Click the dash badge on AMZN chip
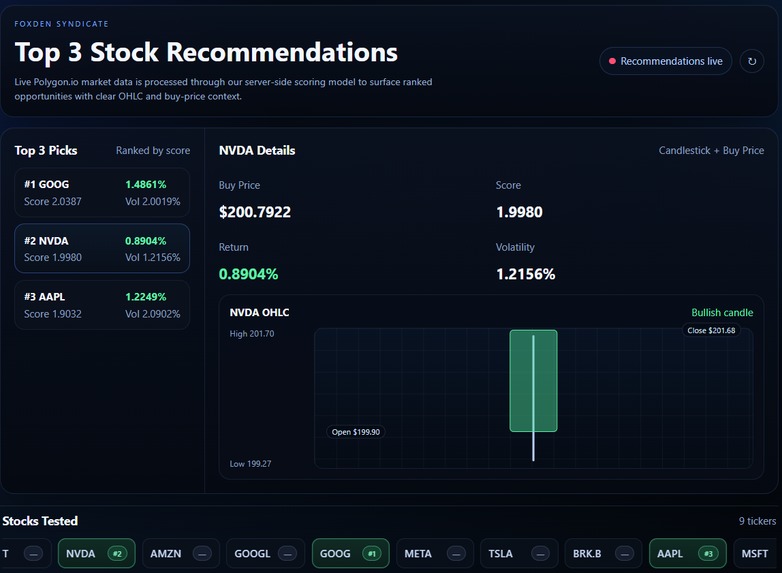782x573 pixels. 202,554
